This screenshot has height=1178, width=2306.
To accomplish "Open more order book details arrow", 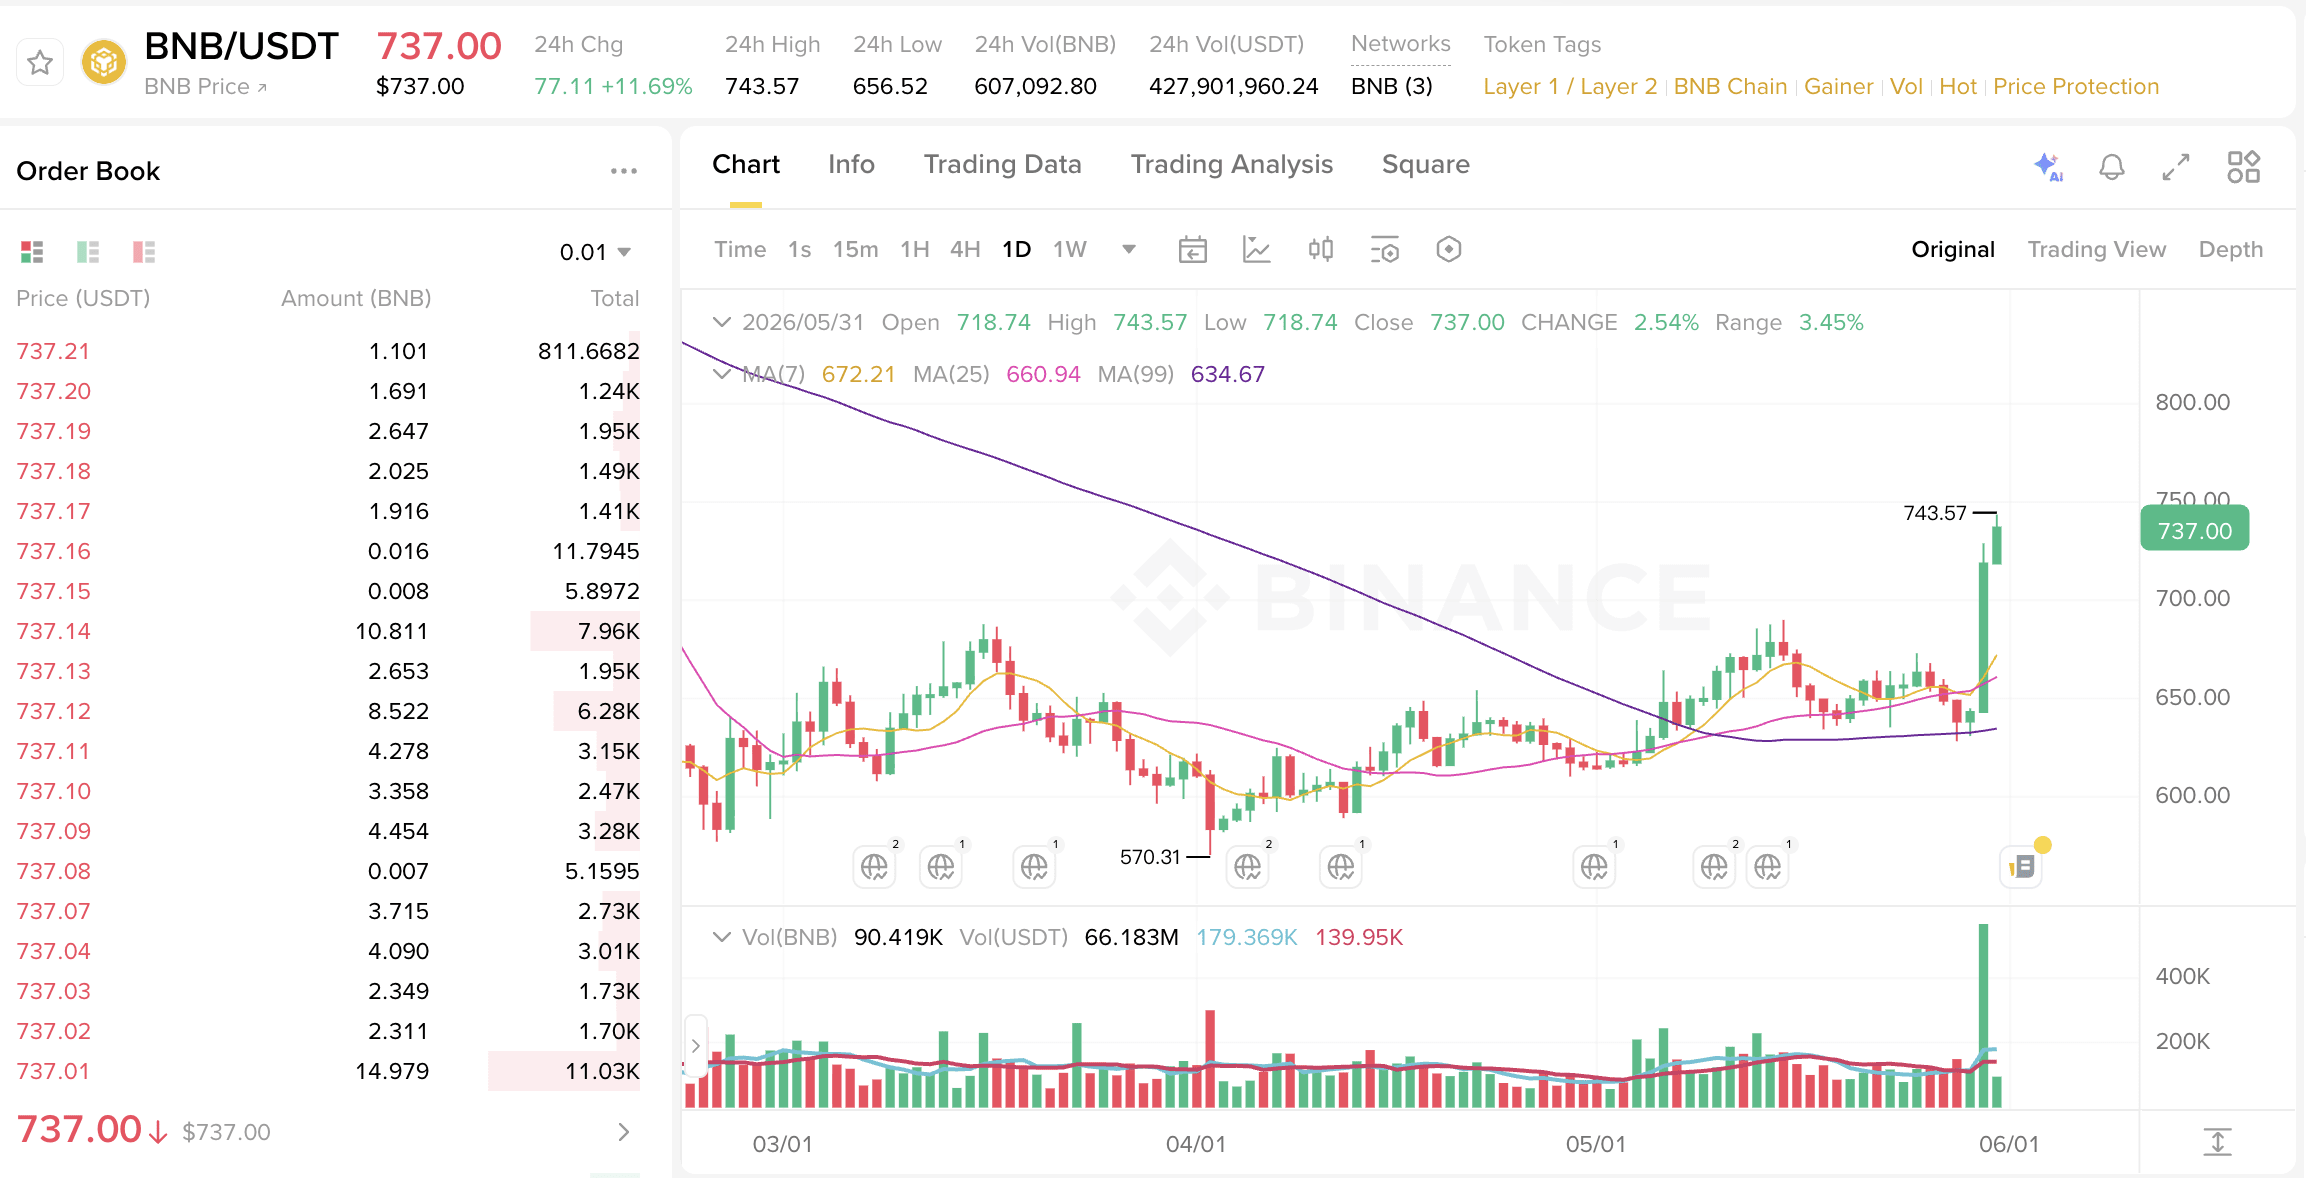I will click(x=624, y=1132).
